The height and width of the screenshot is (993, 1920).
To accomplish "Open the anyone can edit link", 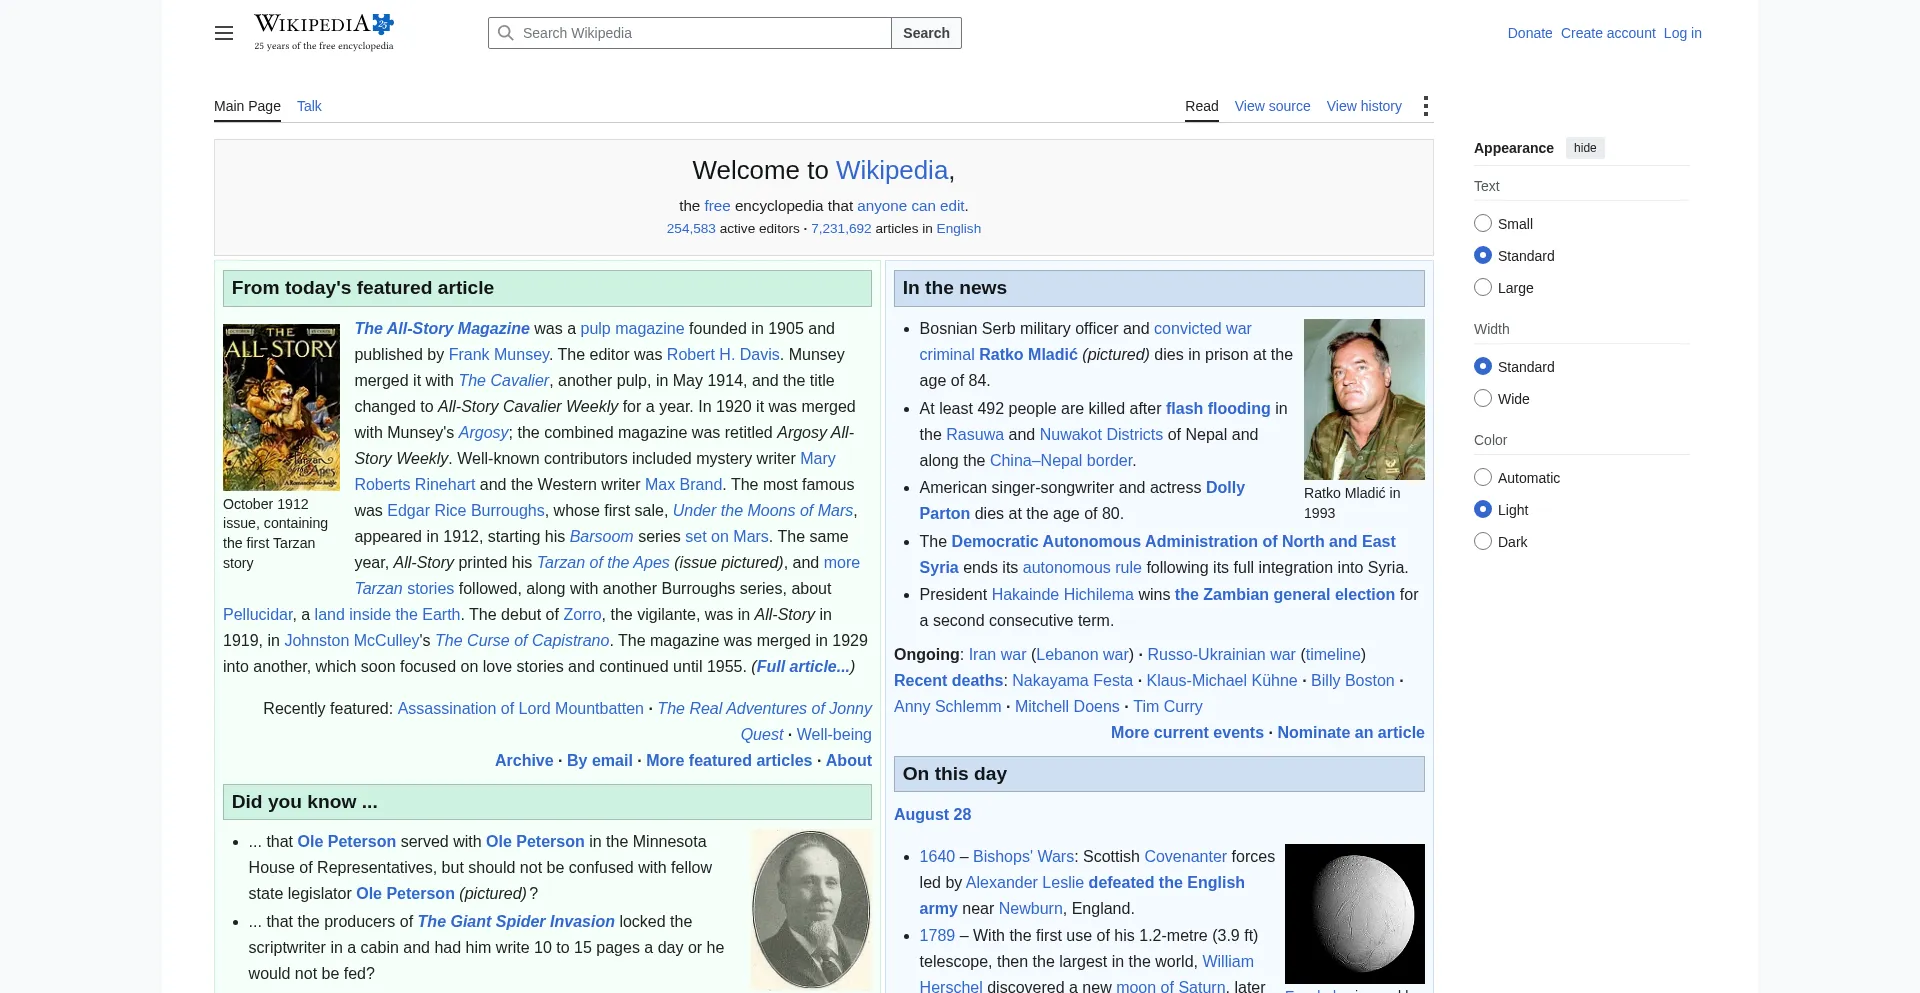I will (x=910, y=205).
